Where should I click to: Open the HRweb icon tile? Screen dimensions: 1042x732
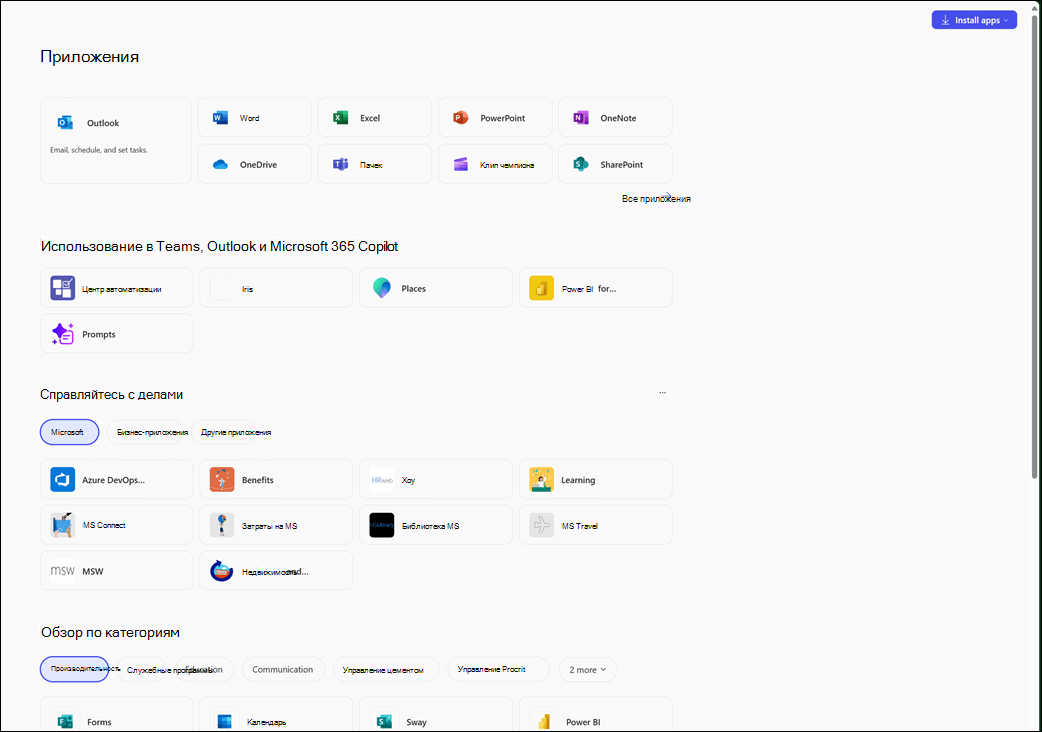381,479
